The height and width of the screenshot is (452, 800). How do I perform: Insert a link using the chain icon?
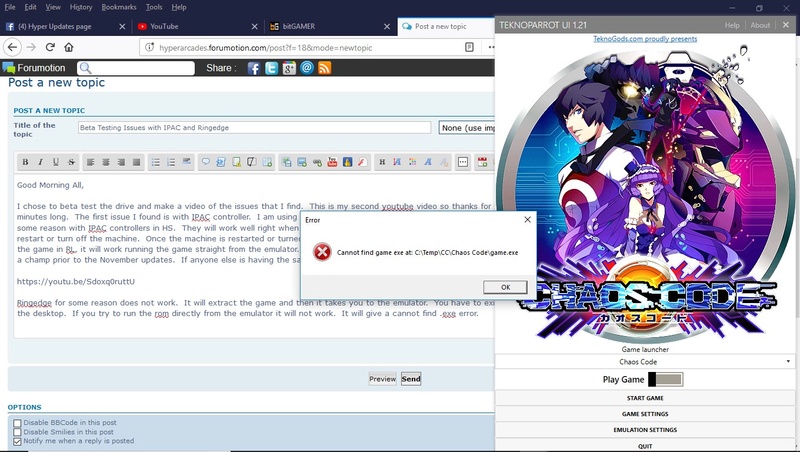click(x=317, y=162)
